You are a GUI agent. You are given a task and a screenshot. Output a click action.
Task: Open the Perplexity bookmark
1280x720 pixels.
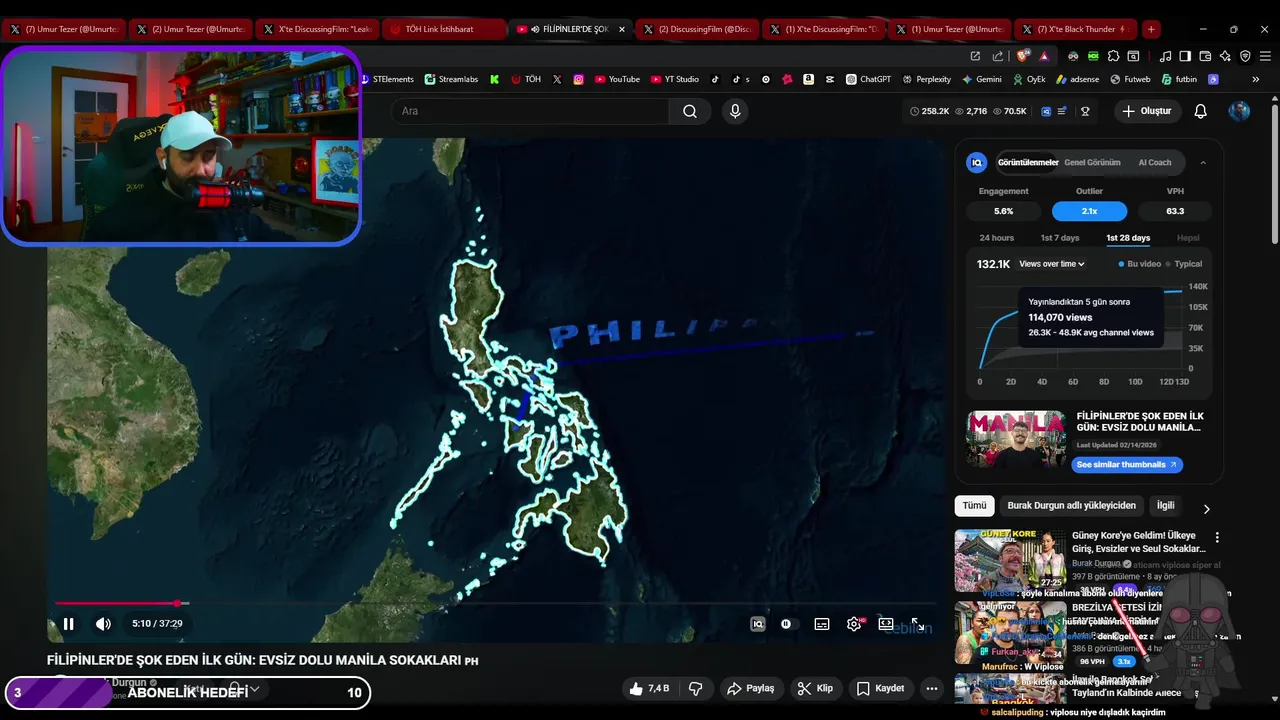[x=926, y=79]
